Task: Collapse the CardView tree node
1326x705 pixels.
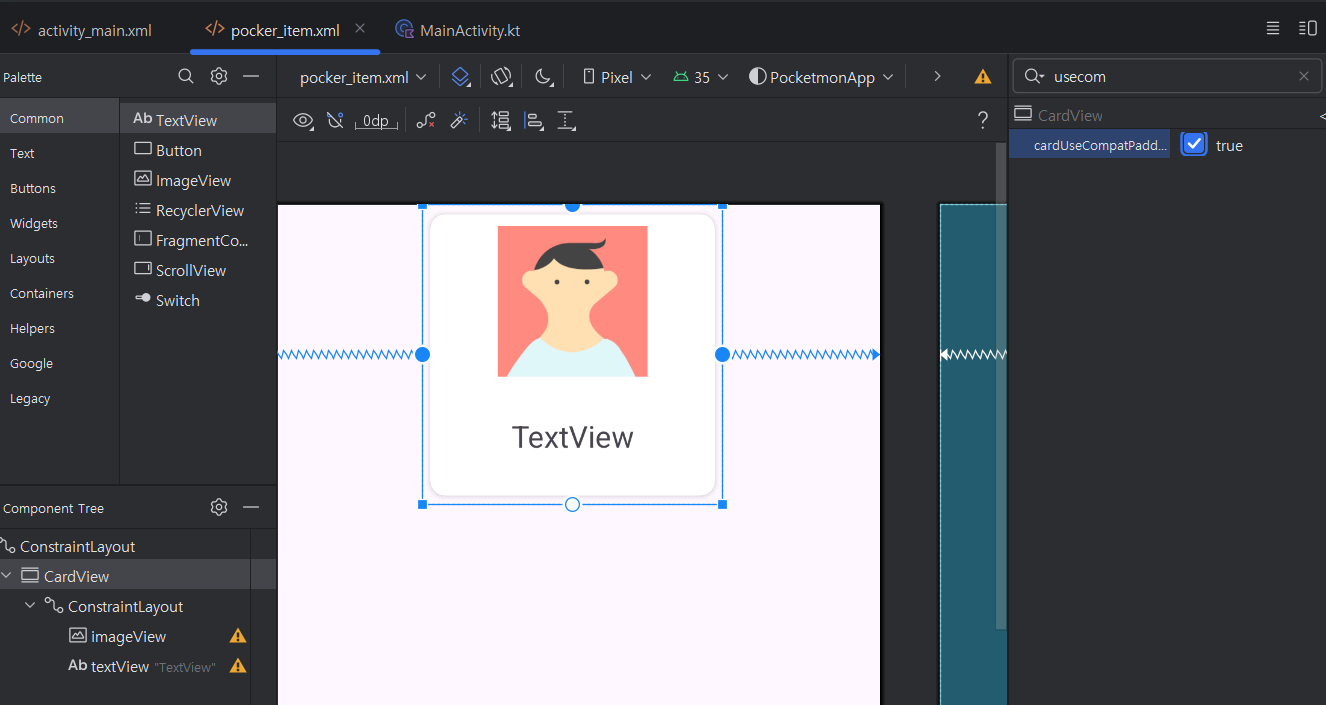Action: tap(8, 576)
